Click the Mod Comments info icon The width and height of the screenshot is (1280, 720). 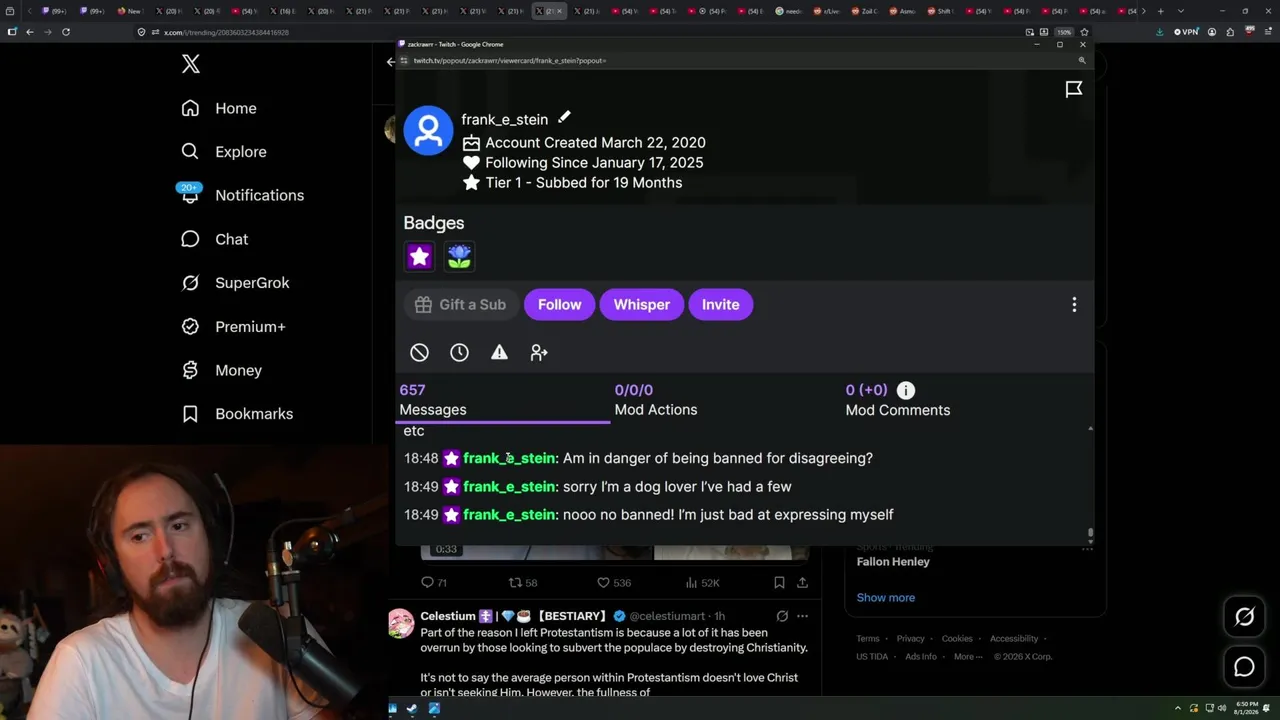(905, 390)
